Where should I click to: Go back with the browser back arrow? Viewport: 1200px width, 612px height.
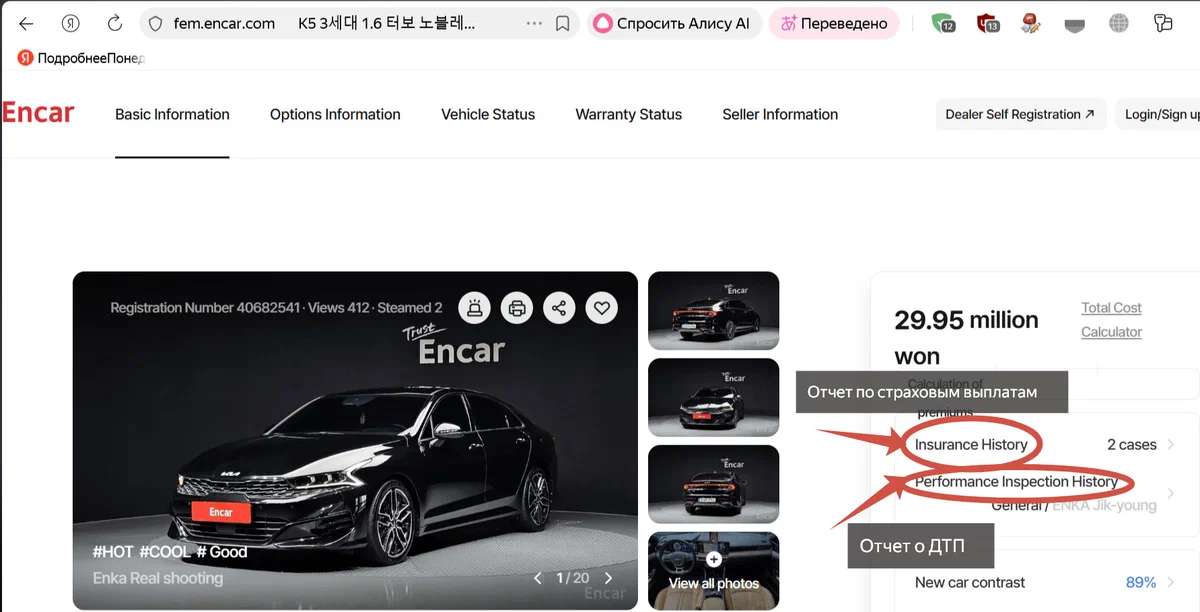(x=26, y=23)
